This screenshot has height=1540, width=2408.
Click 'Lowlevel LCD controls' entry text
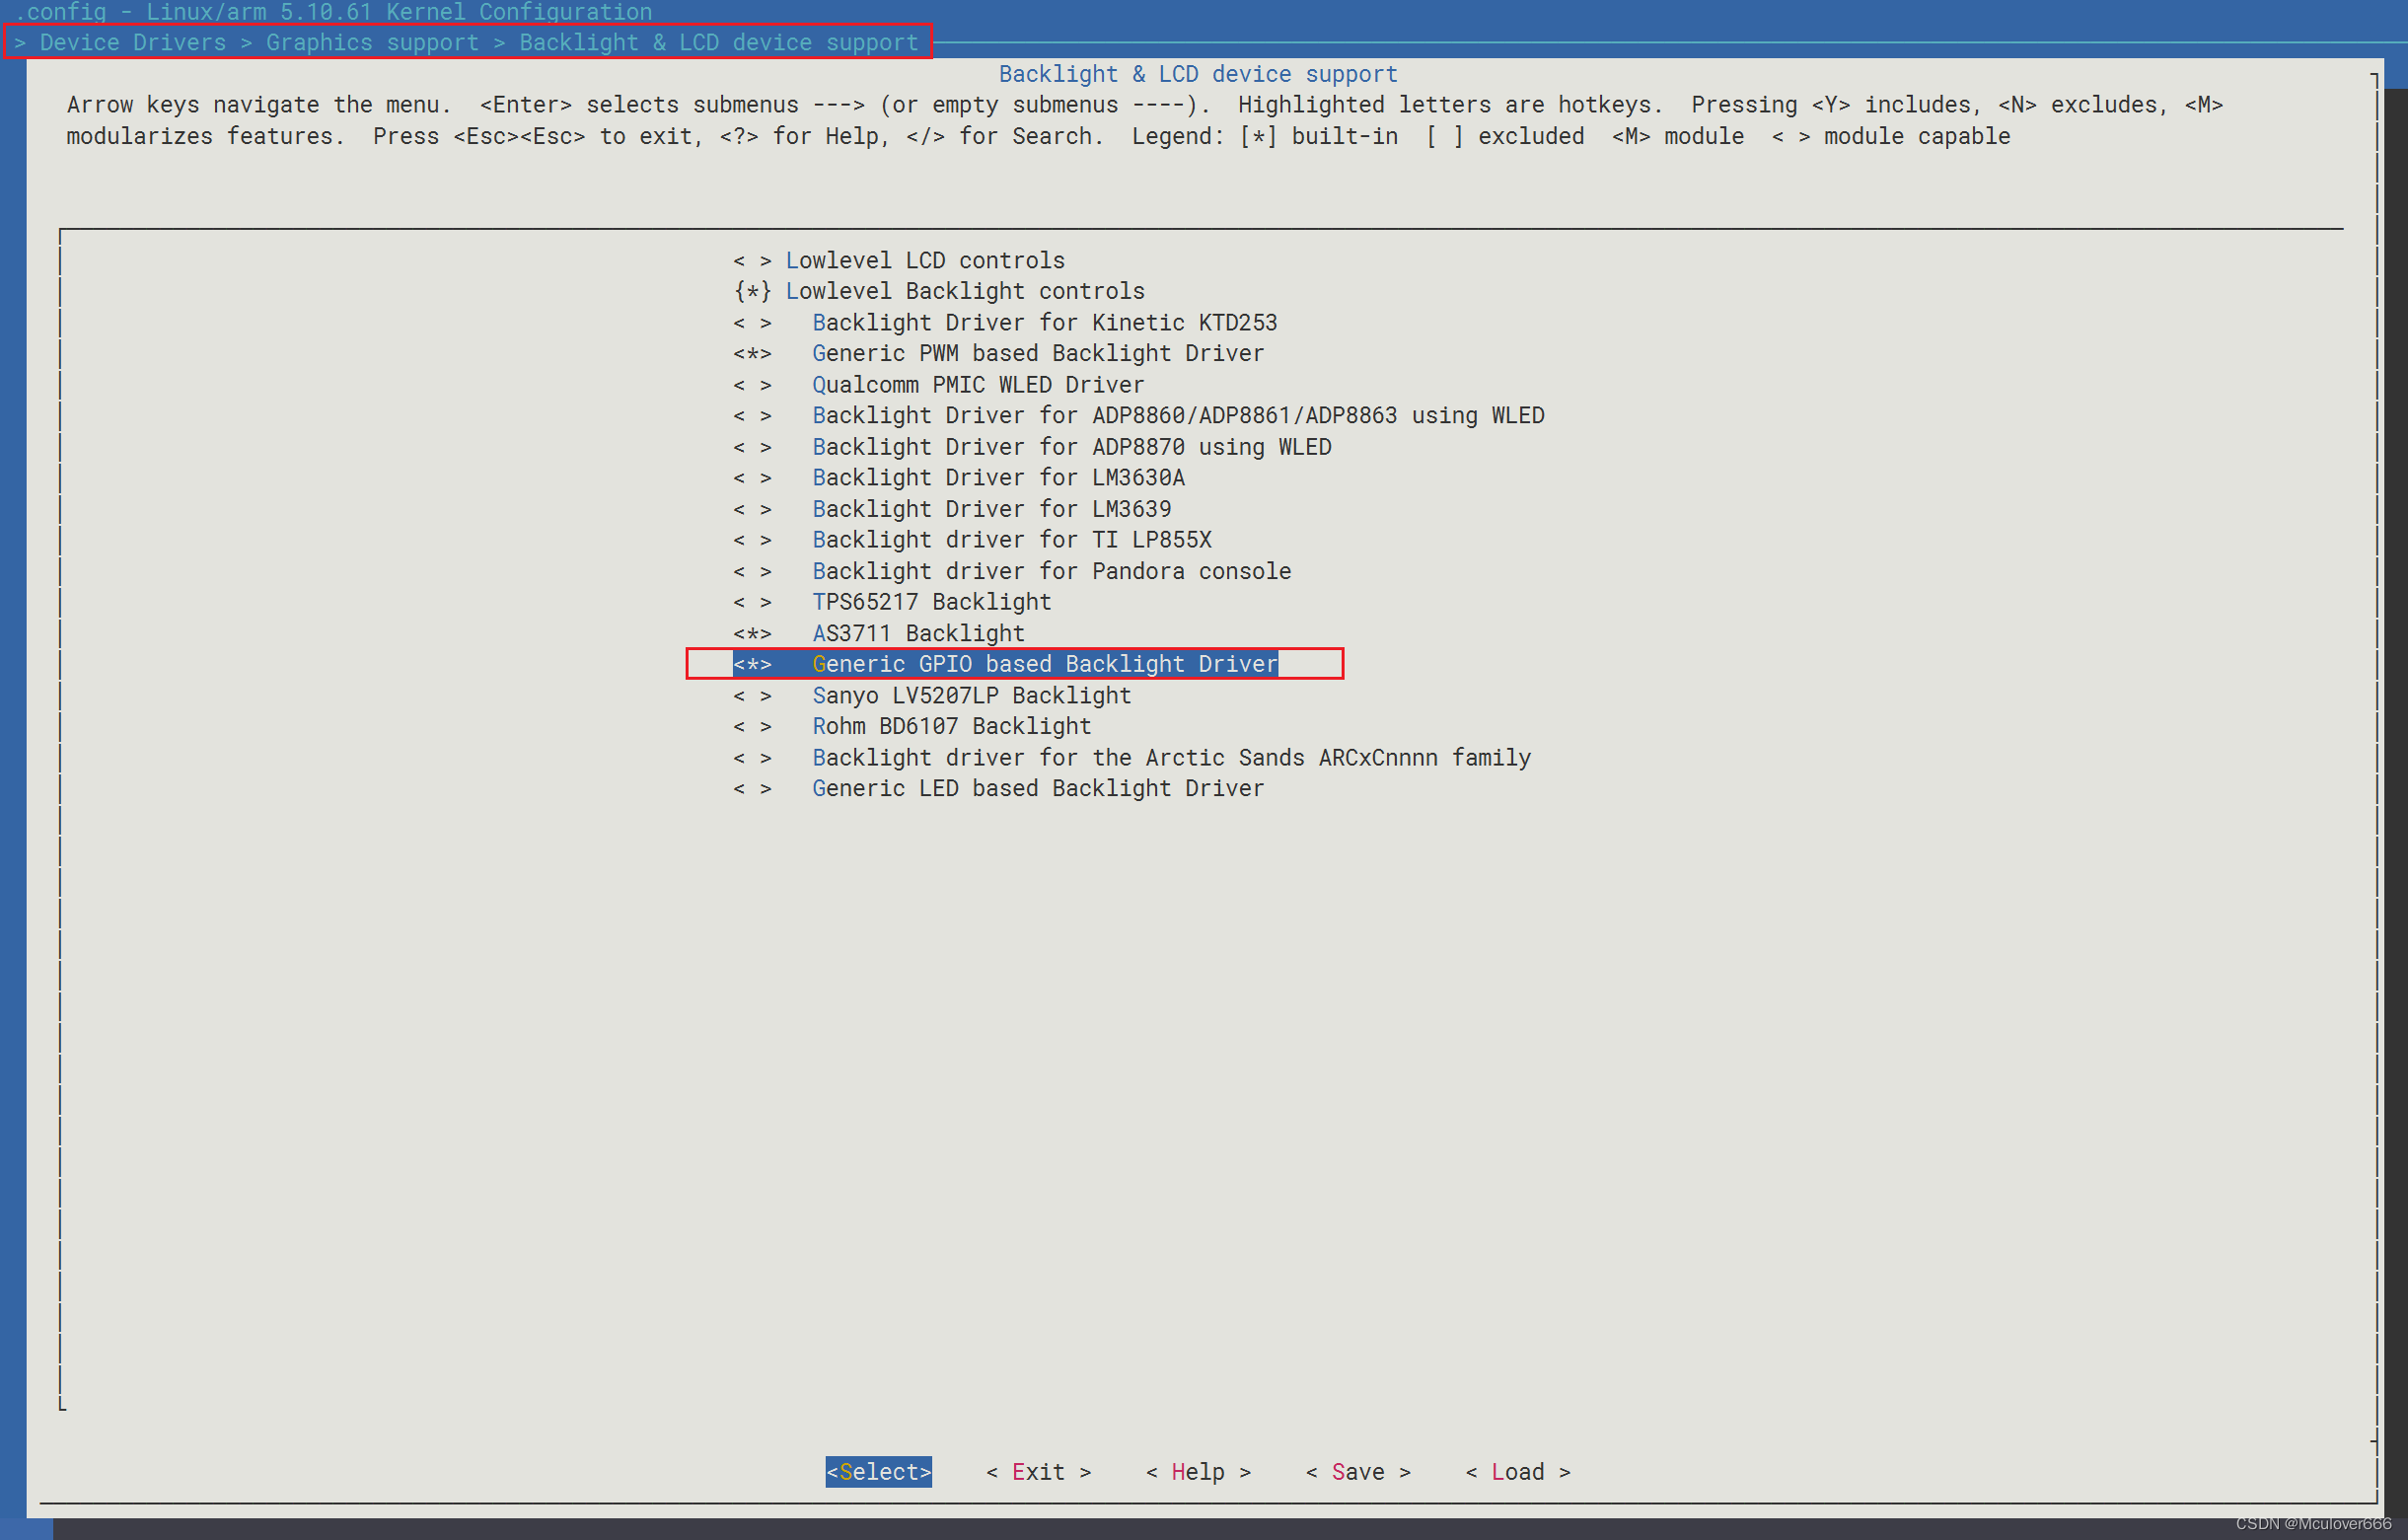tap(925, 261)
